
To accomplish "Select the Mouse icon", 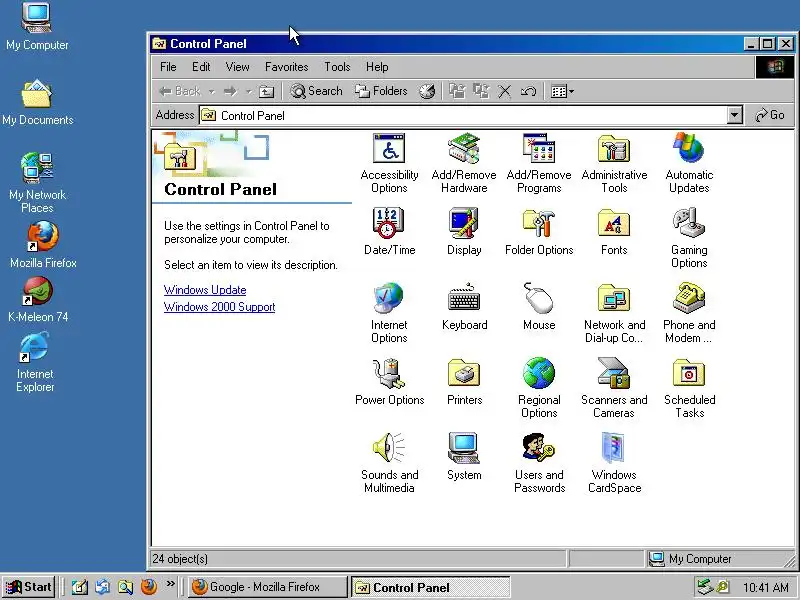I will (x=539, y=306).
